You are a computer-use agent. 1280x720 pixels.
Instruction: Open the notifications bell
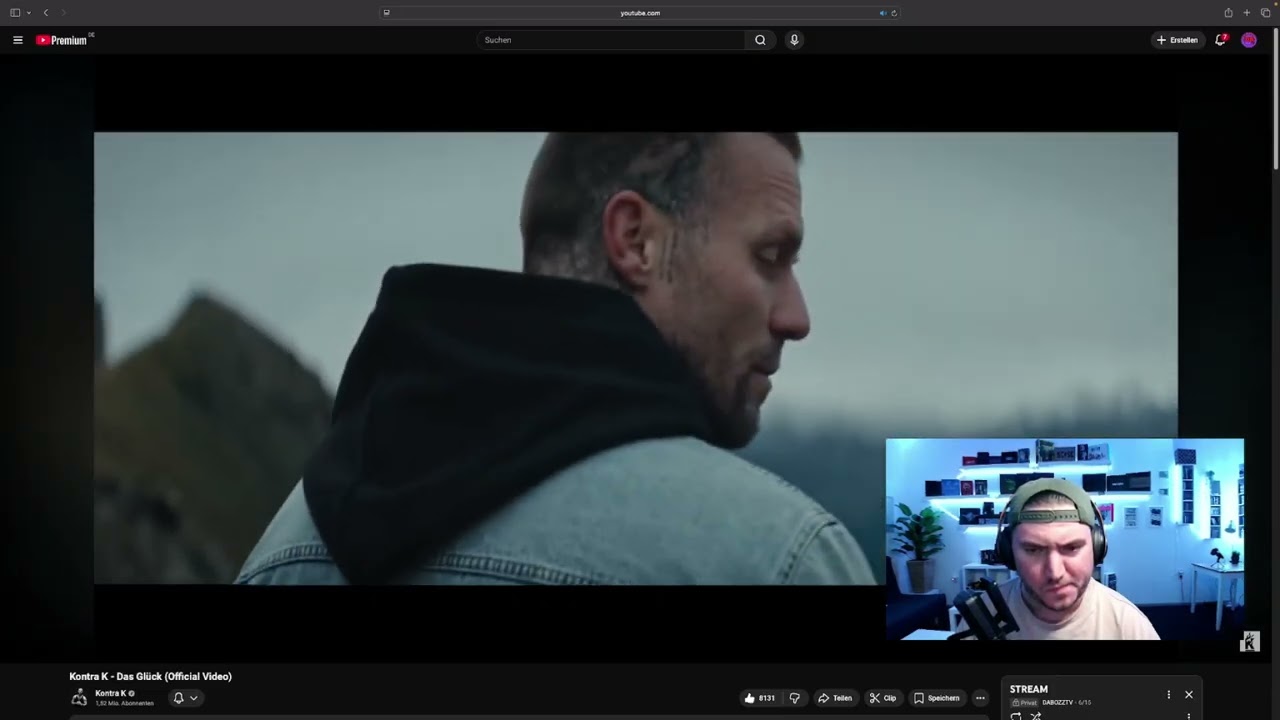coord(1220,40)
